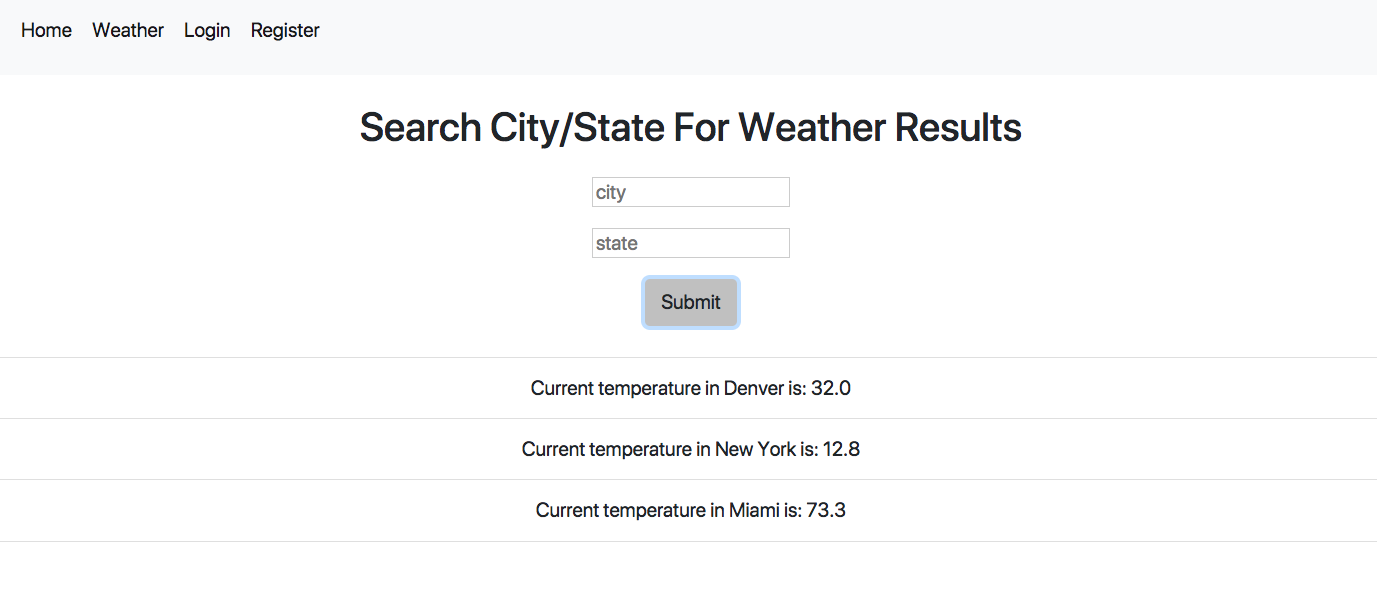
Task: Click into the state text box
Action: point(690,243)
